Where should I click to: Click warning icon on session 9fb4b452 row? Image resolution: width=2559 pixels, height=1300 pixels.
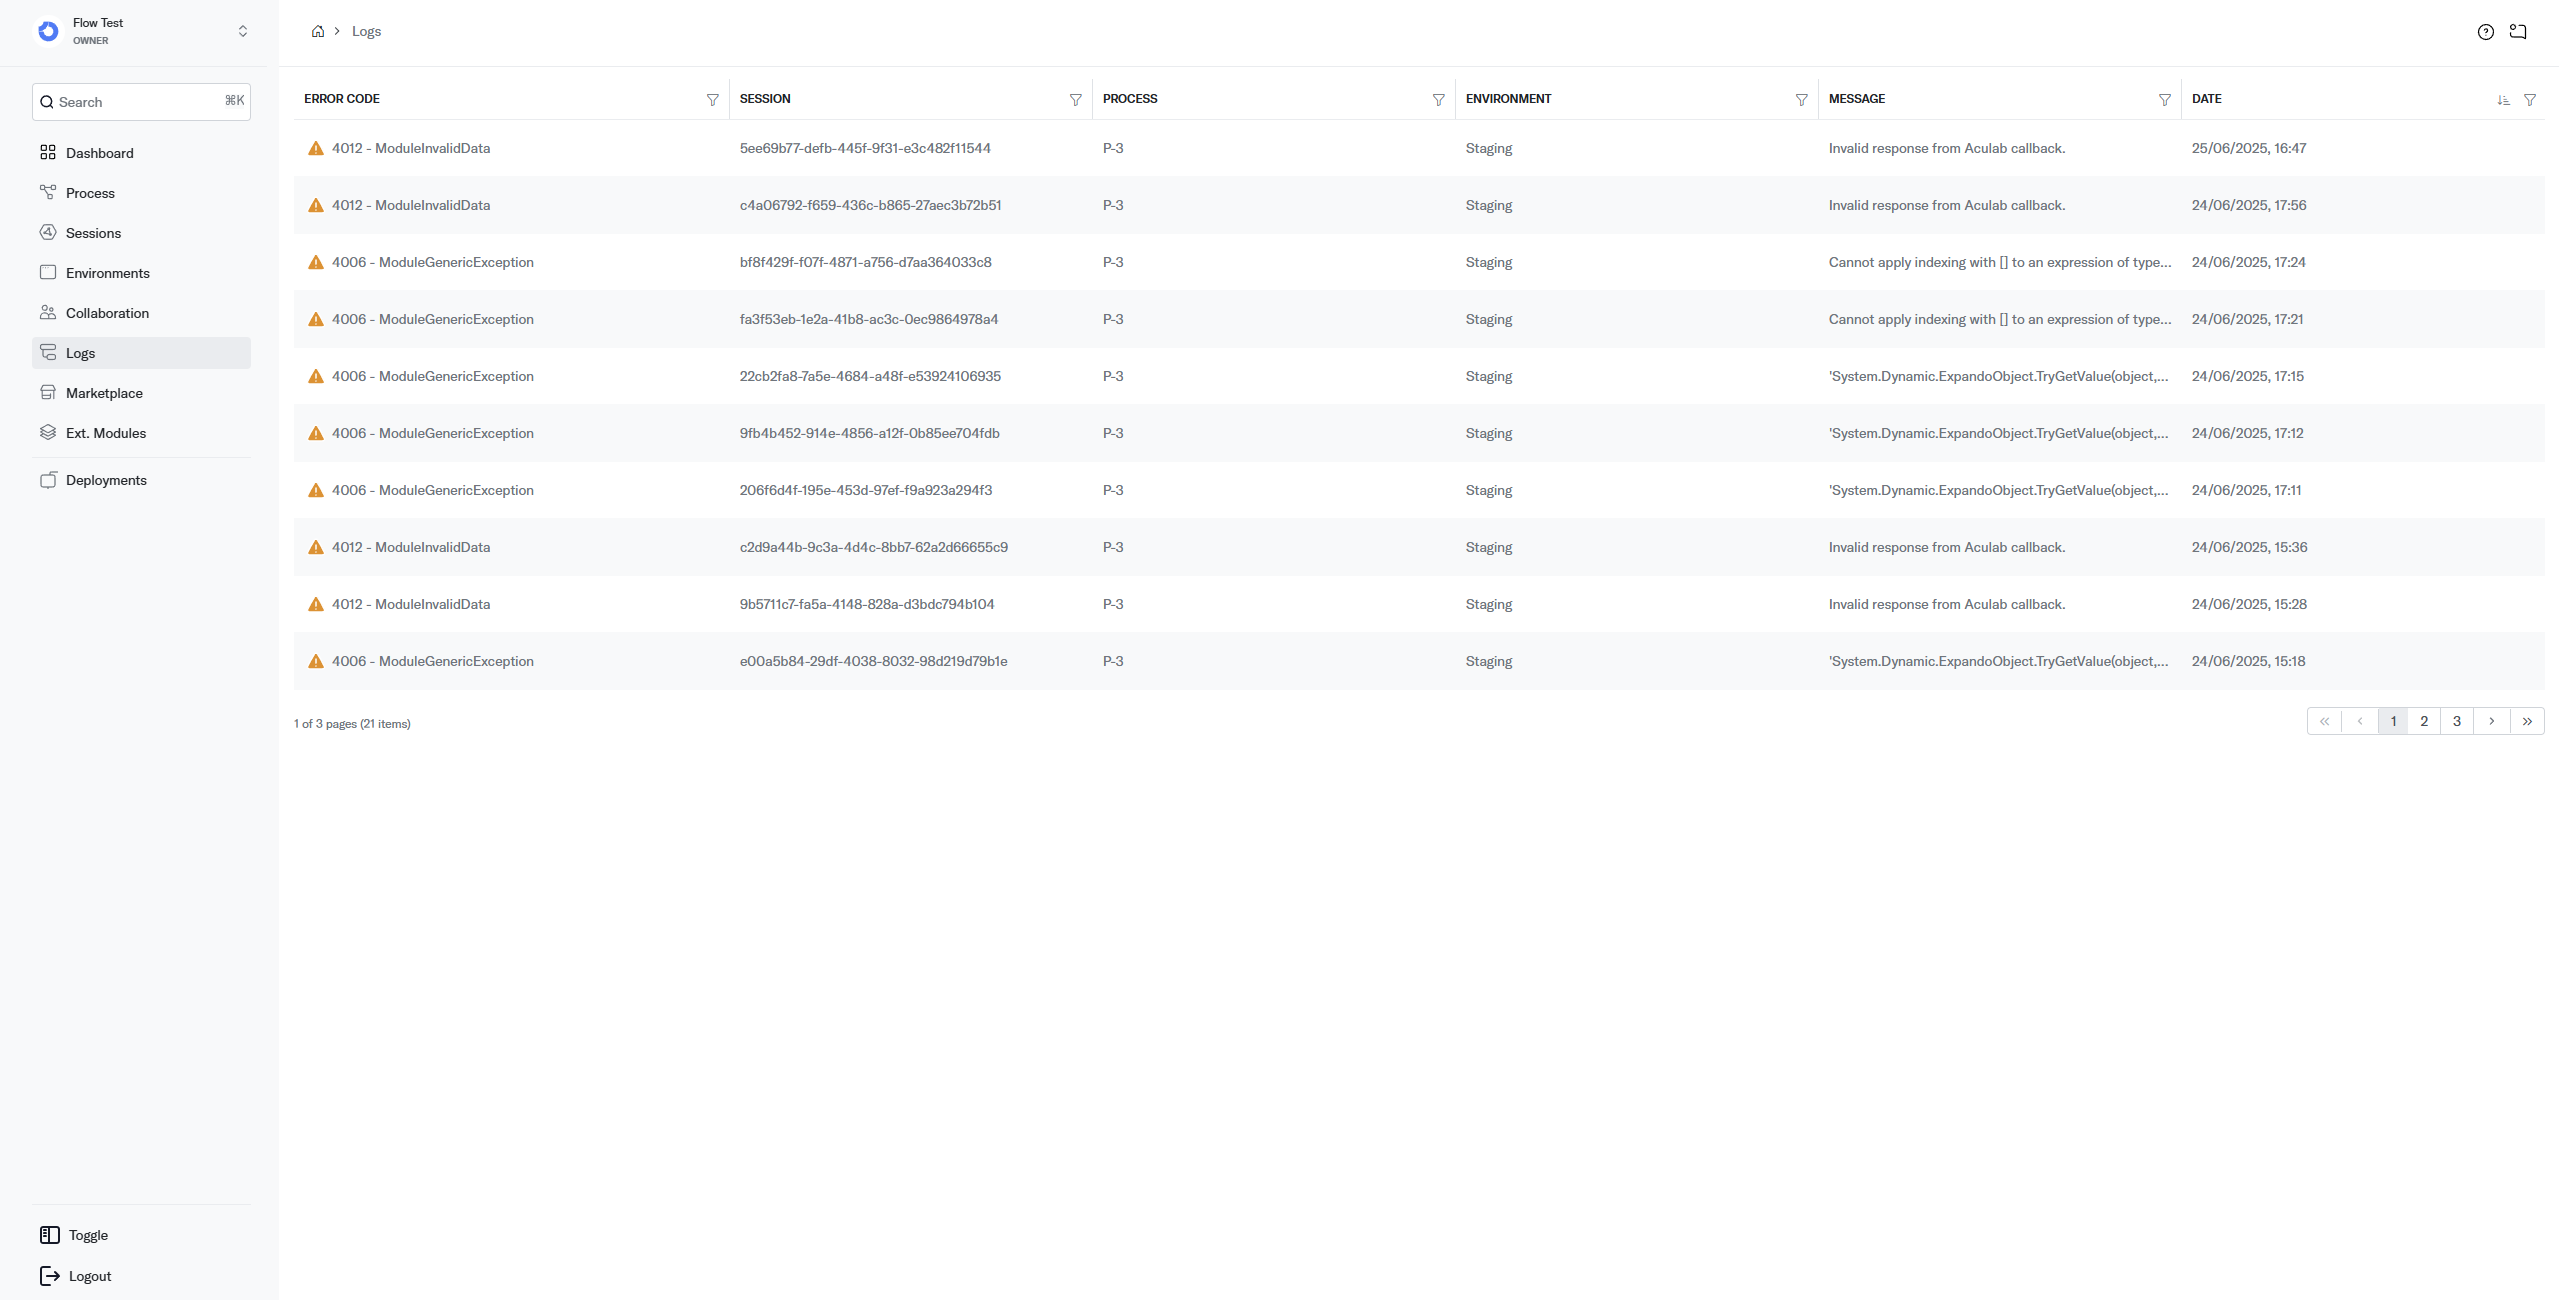(x=316, y=433)
